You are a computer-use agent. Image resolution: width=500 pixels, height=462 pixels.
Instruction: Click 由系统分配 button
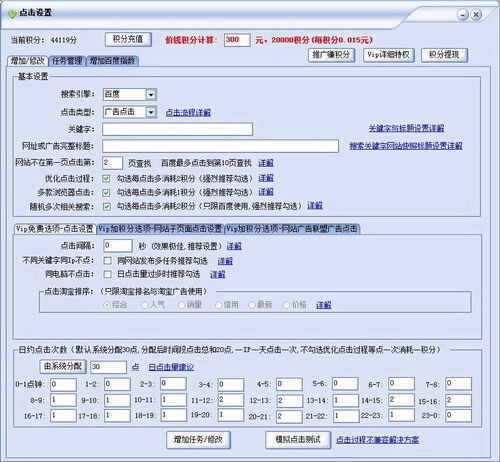coord(63,367)
